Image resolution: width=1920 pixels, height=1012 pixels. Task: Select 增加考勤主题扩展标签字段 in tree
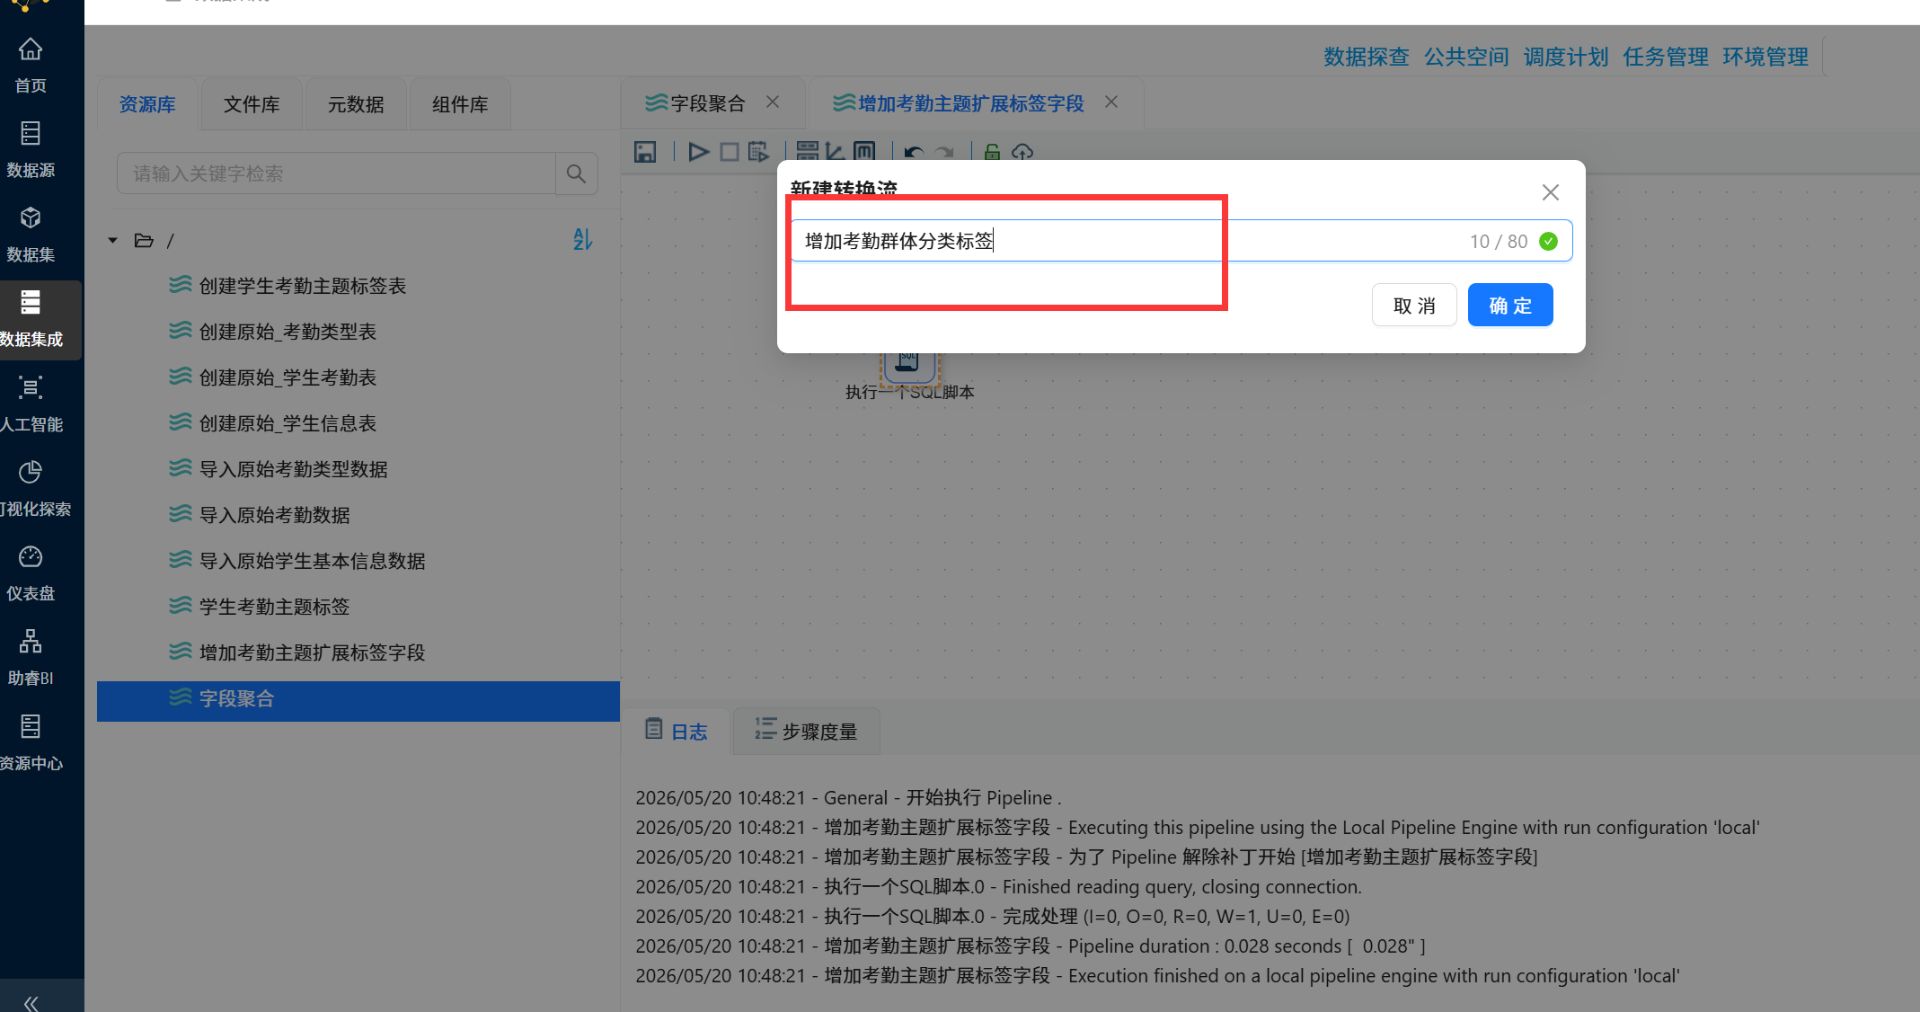point(312,653)
